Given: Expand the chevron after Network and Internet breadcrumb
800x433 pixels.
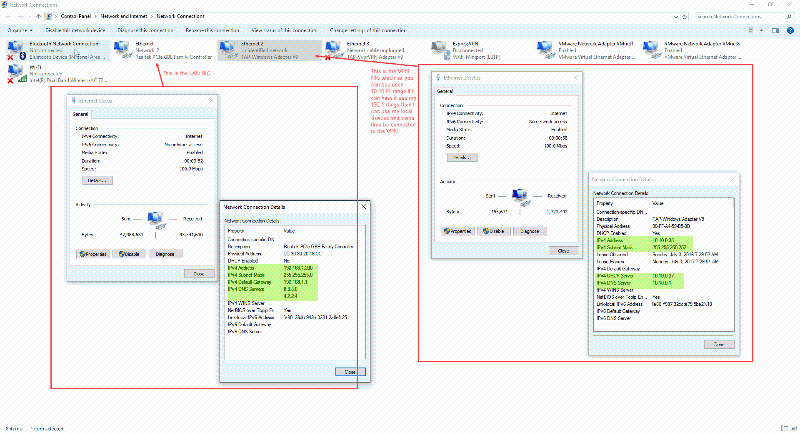Looking at the screenshot, I should point(152,16).
